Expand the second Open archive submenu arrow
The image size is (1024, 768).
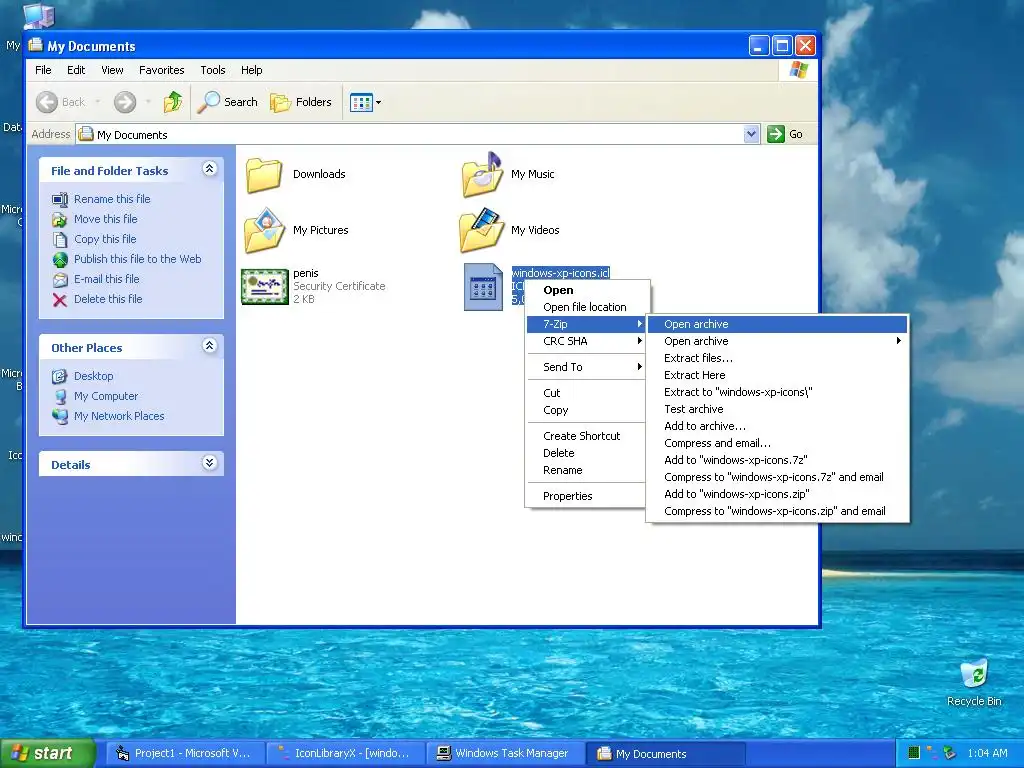899,341
